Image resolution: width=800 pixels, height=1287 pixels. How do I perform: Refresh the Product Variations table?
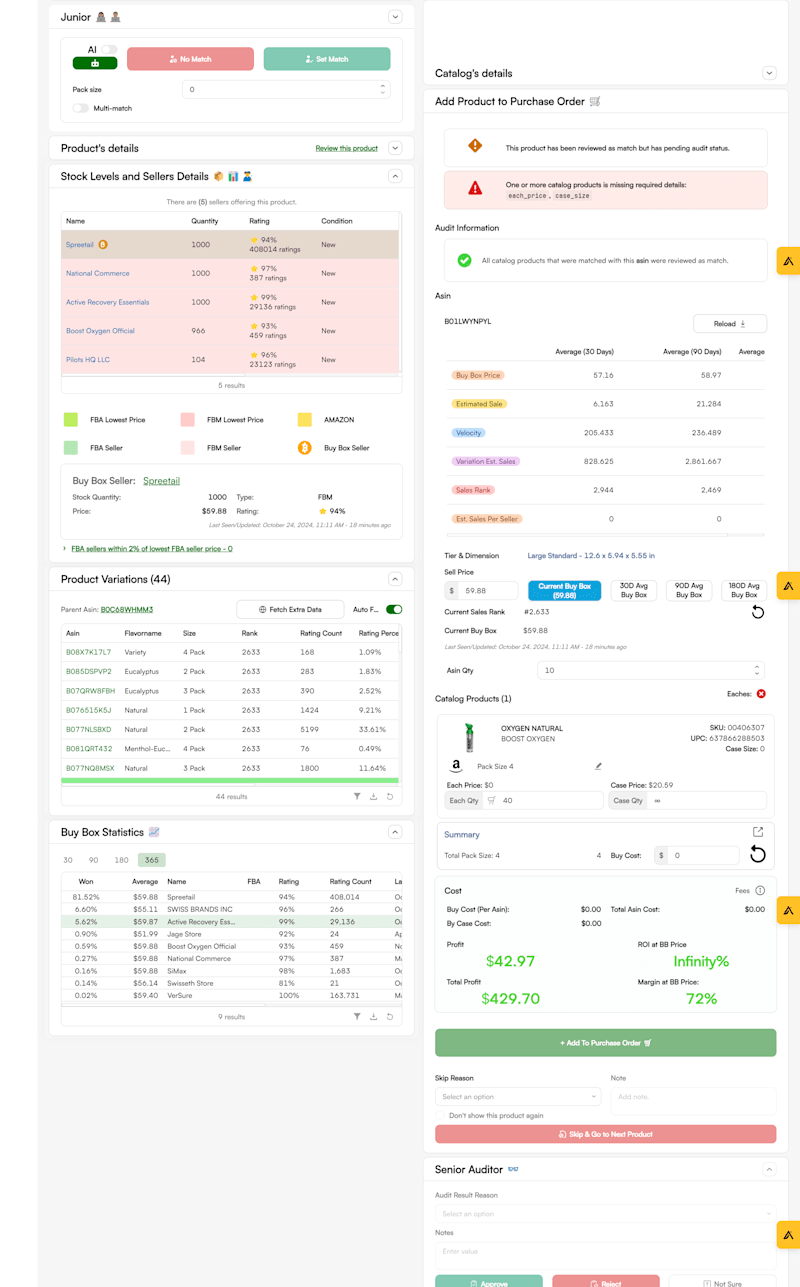[389, 796]
